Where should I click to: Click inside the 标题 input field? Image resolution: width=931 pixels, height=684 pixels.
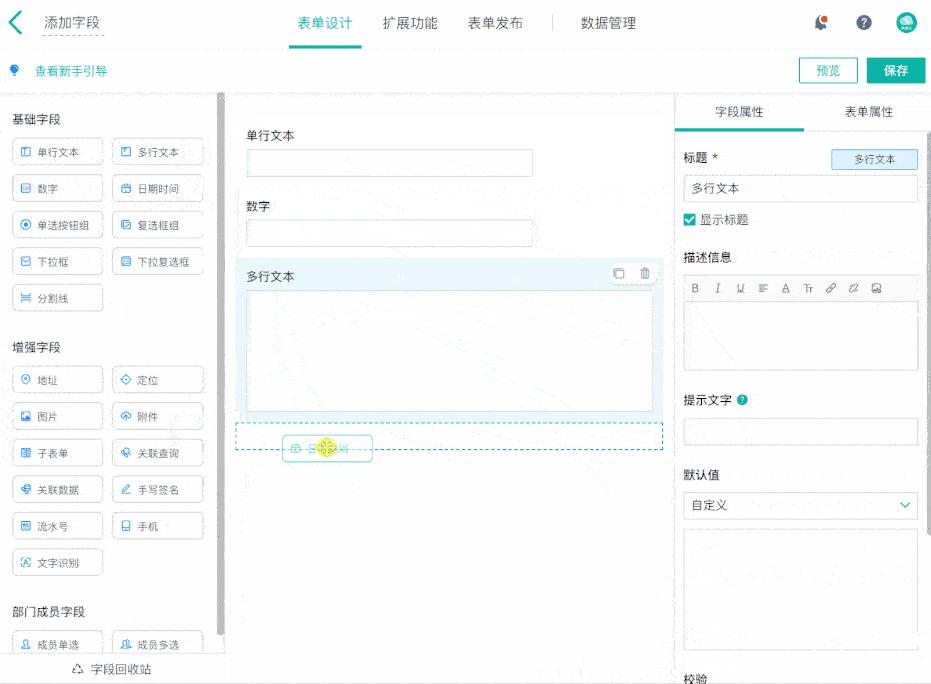pyautogui.click(x=800, y=188)
